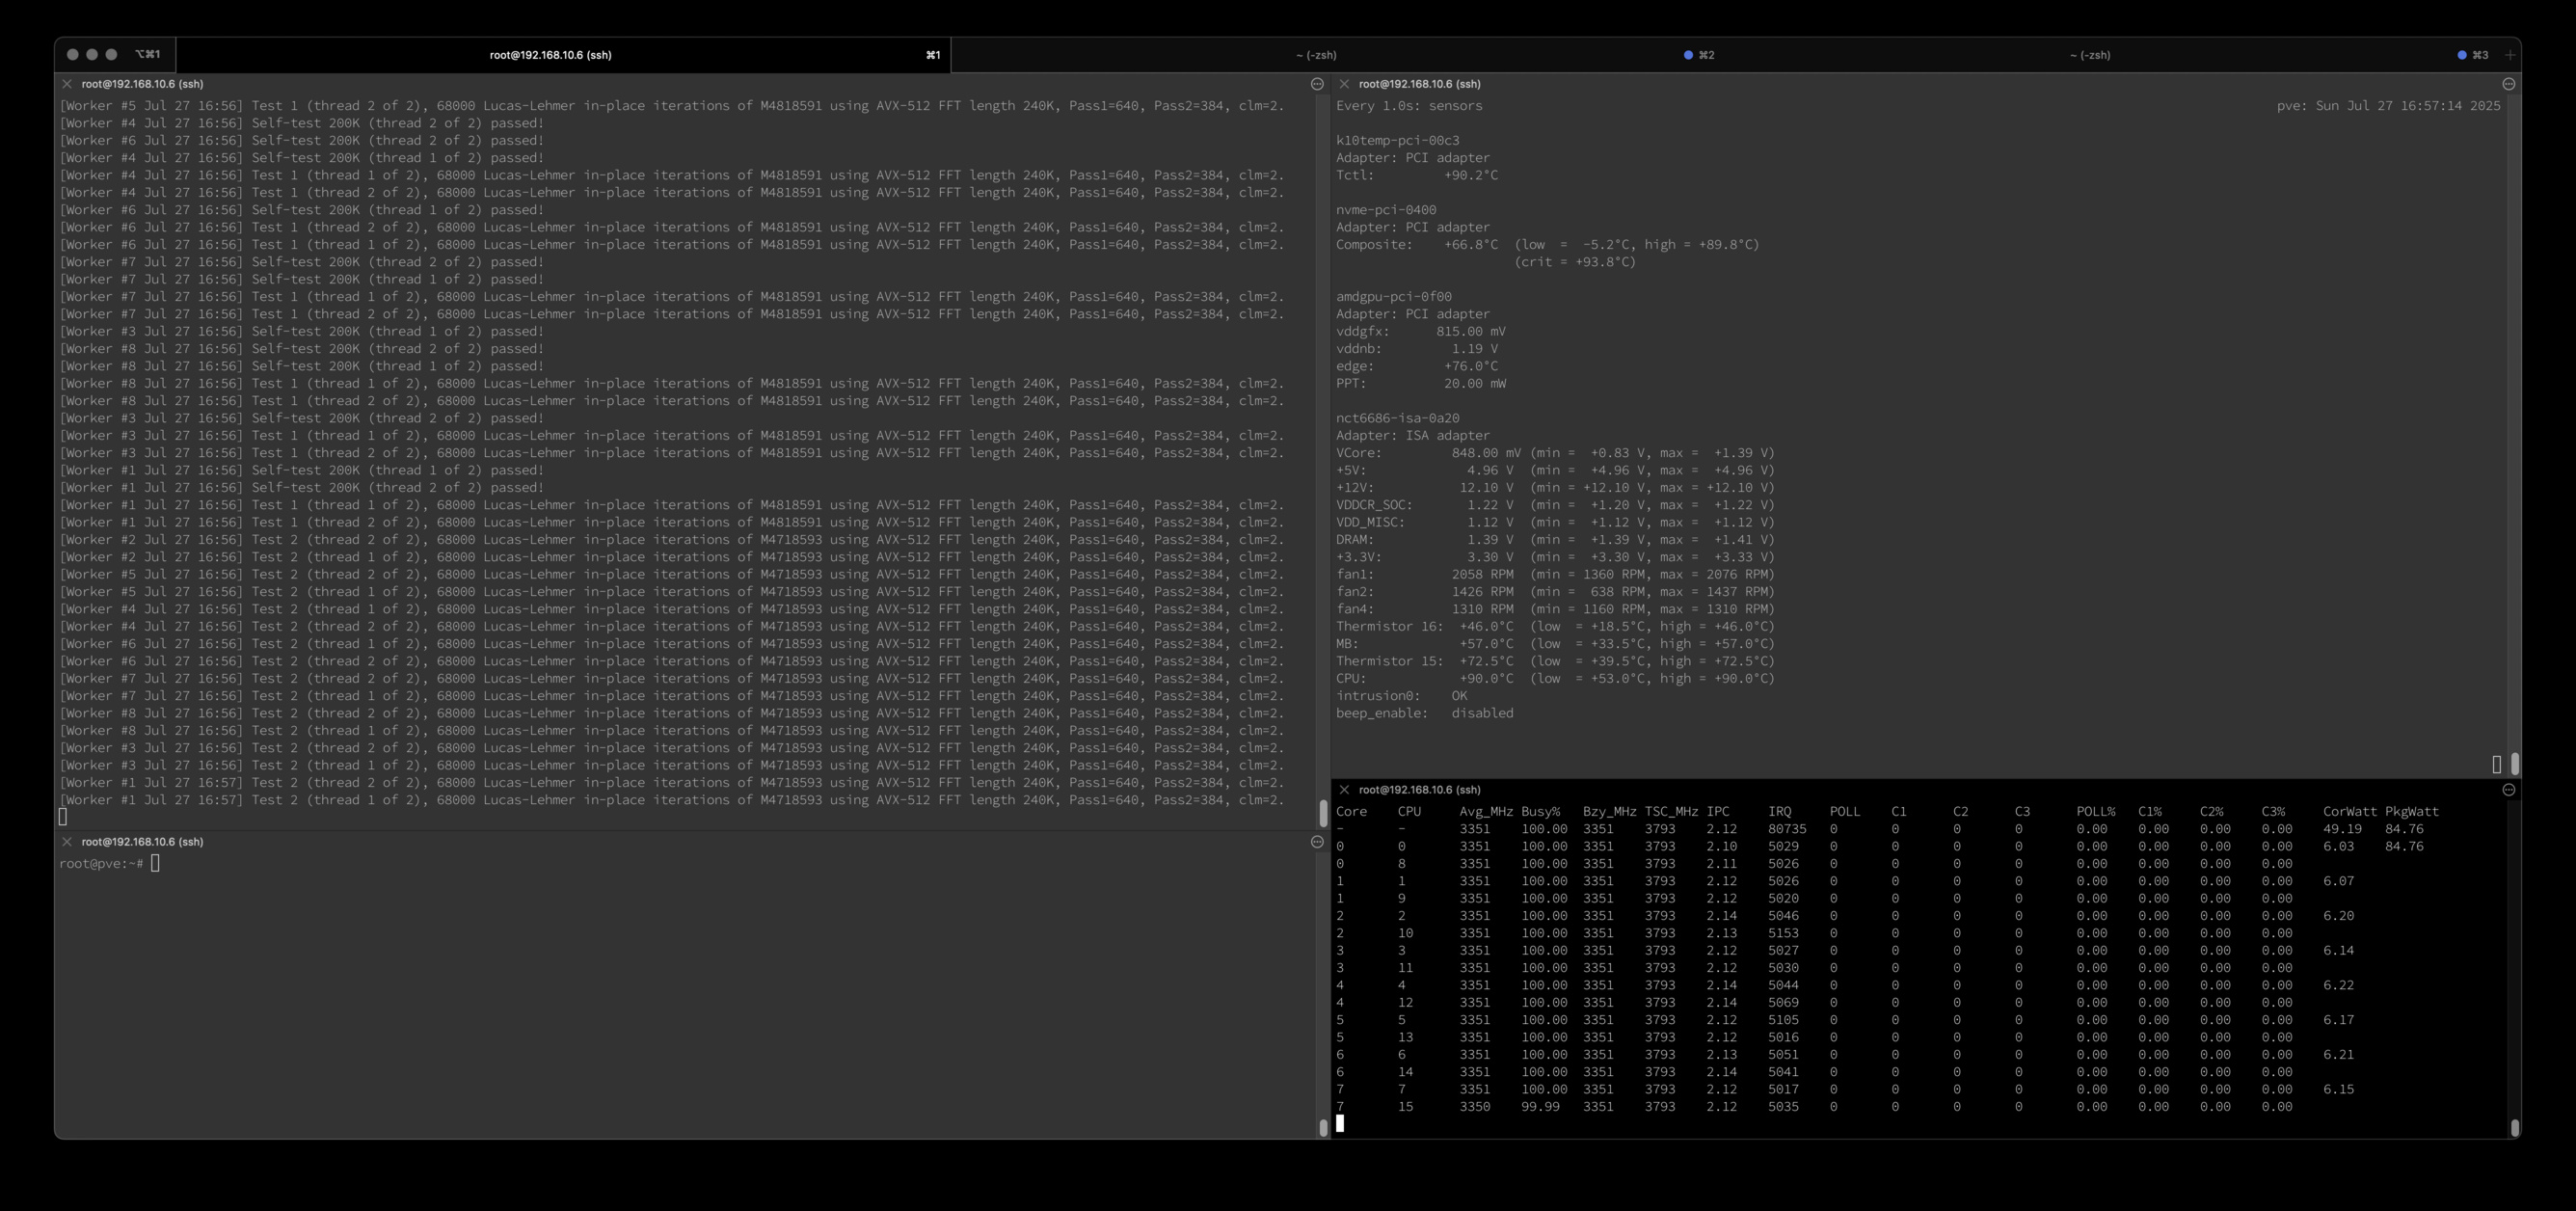The width and height of the screenshot is (2576, 1211).
Task: Add a new terminal tab with the plus icon
Action: (x=2509, y=55)
